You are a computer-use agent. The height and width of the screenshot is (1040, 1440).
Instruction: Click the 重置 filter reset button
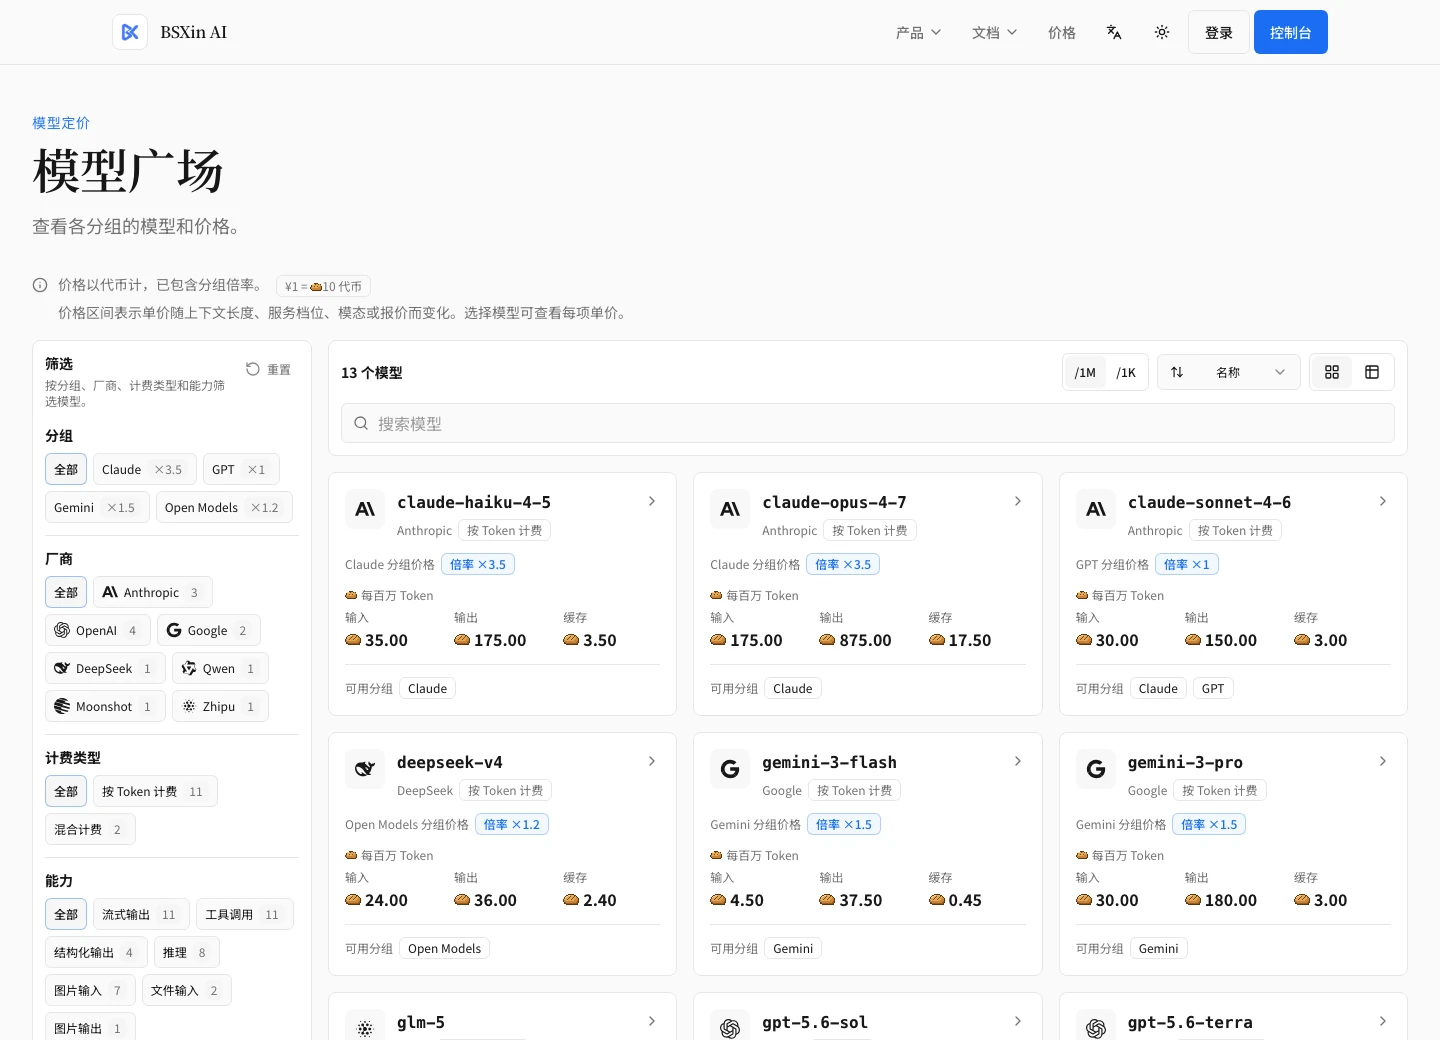coord(268,369)
